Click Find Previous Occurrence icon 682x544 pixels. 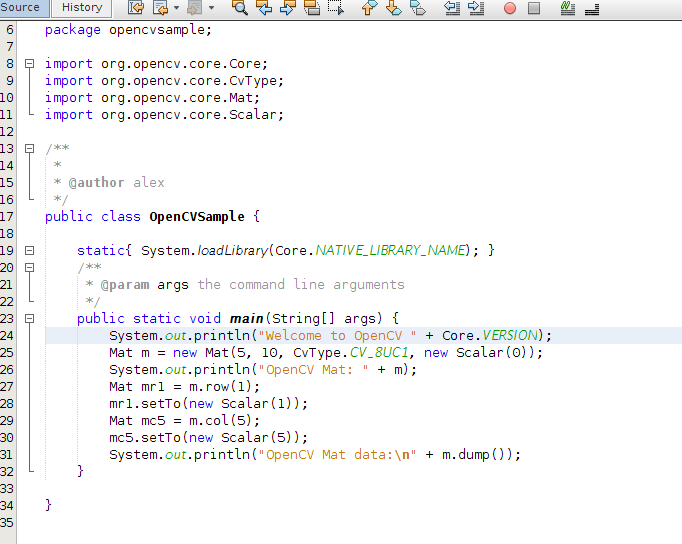(x=264, y=7)
